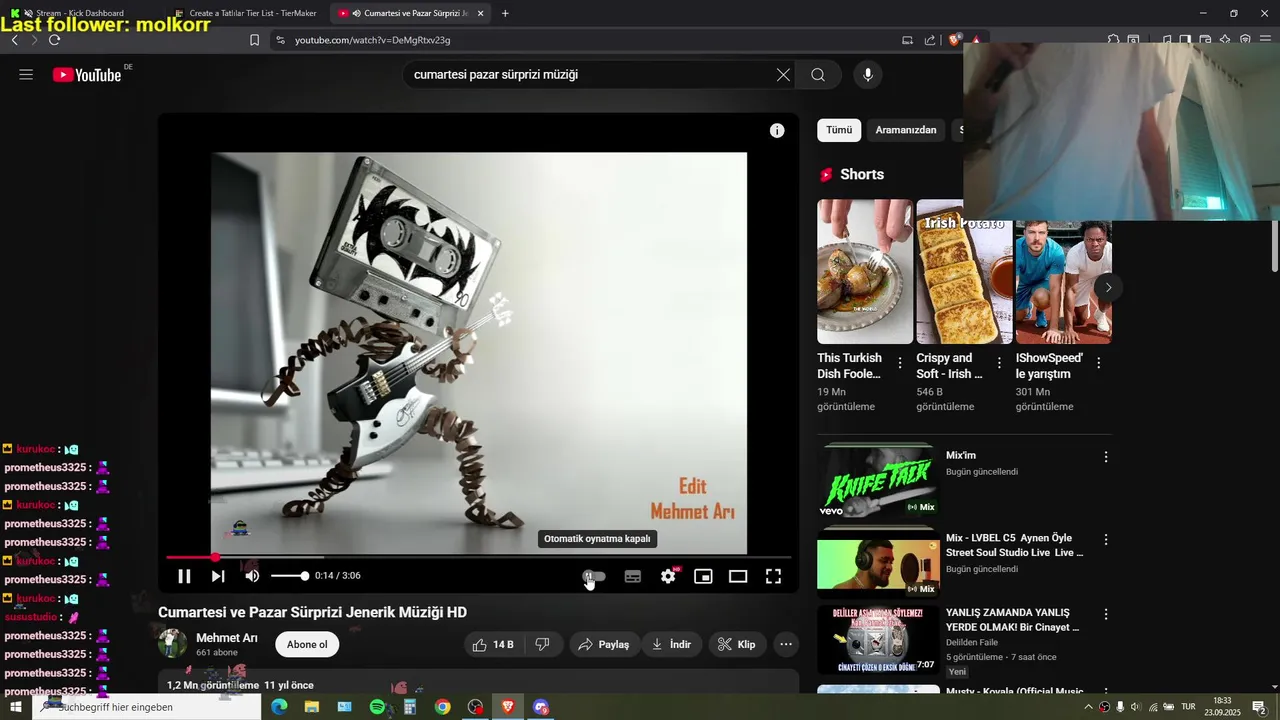Open the Turkish Dish short thumbnail
The width and height of the screenshot is (1280, 720).
[x=865, y=272]
